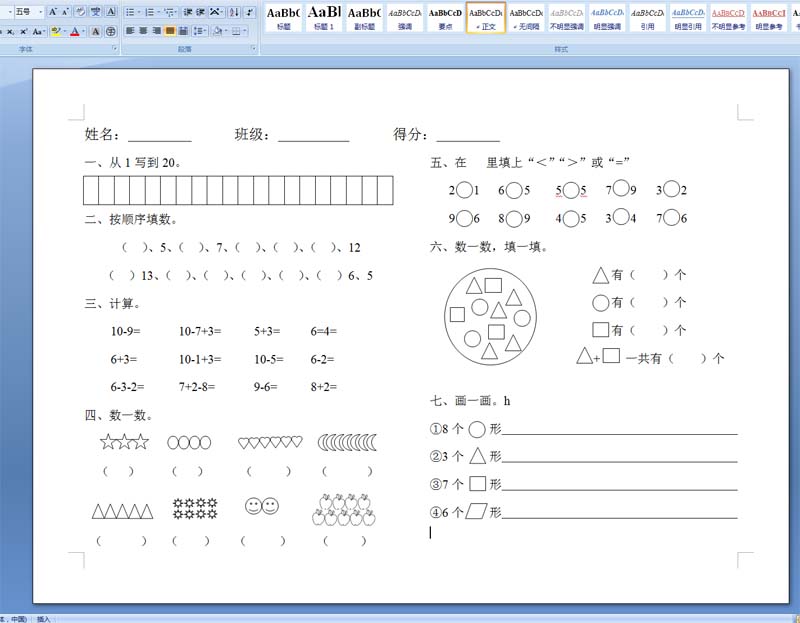Apply the 不明显强调 style

566,18
